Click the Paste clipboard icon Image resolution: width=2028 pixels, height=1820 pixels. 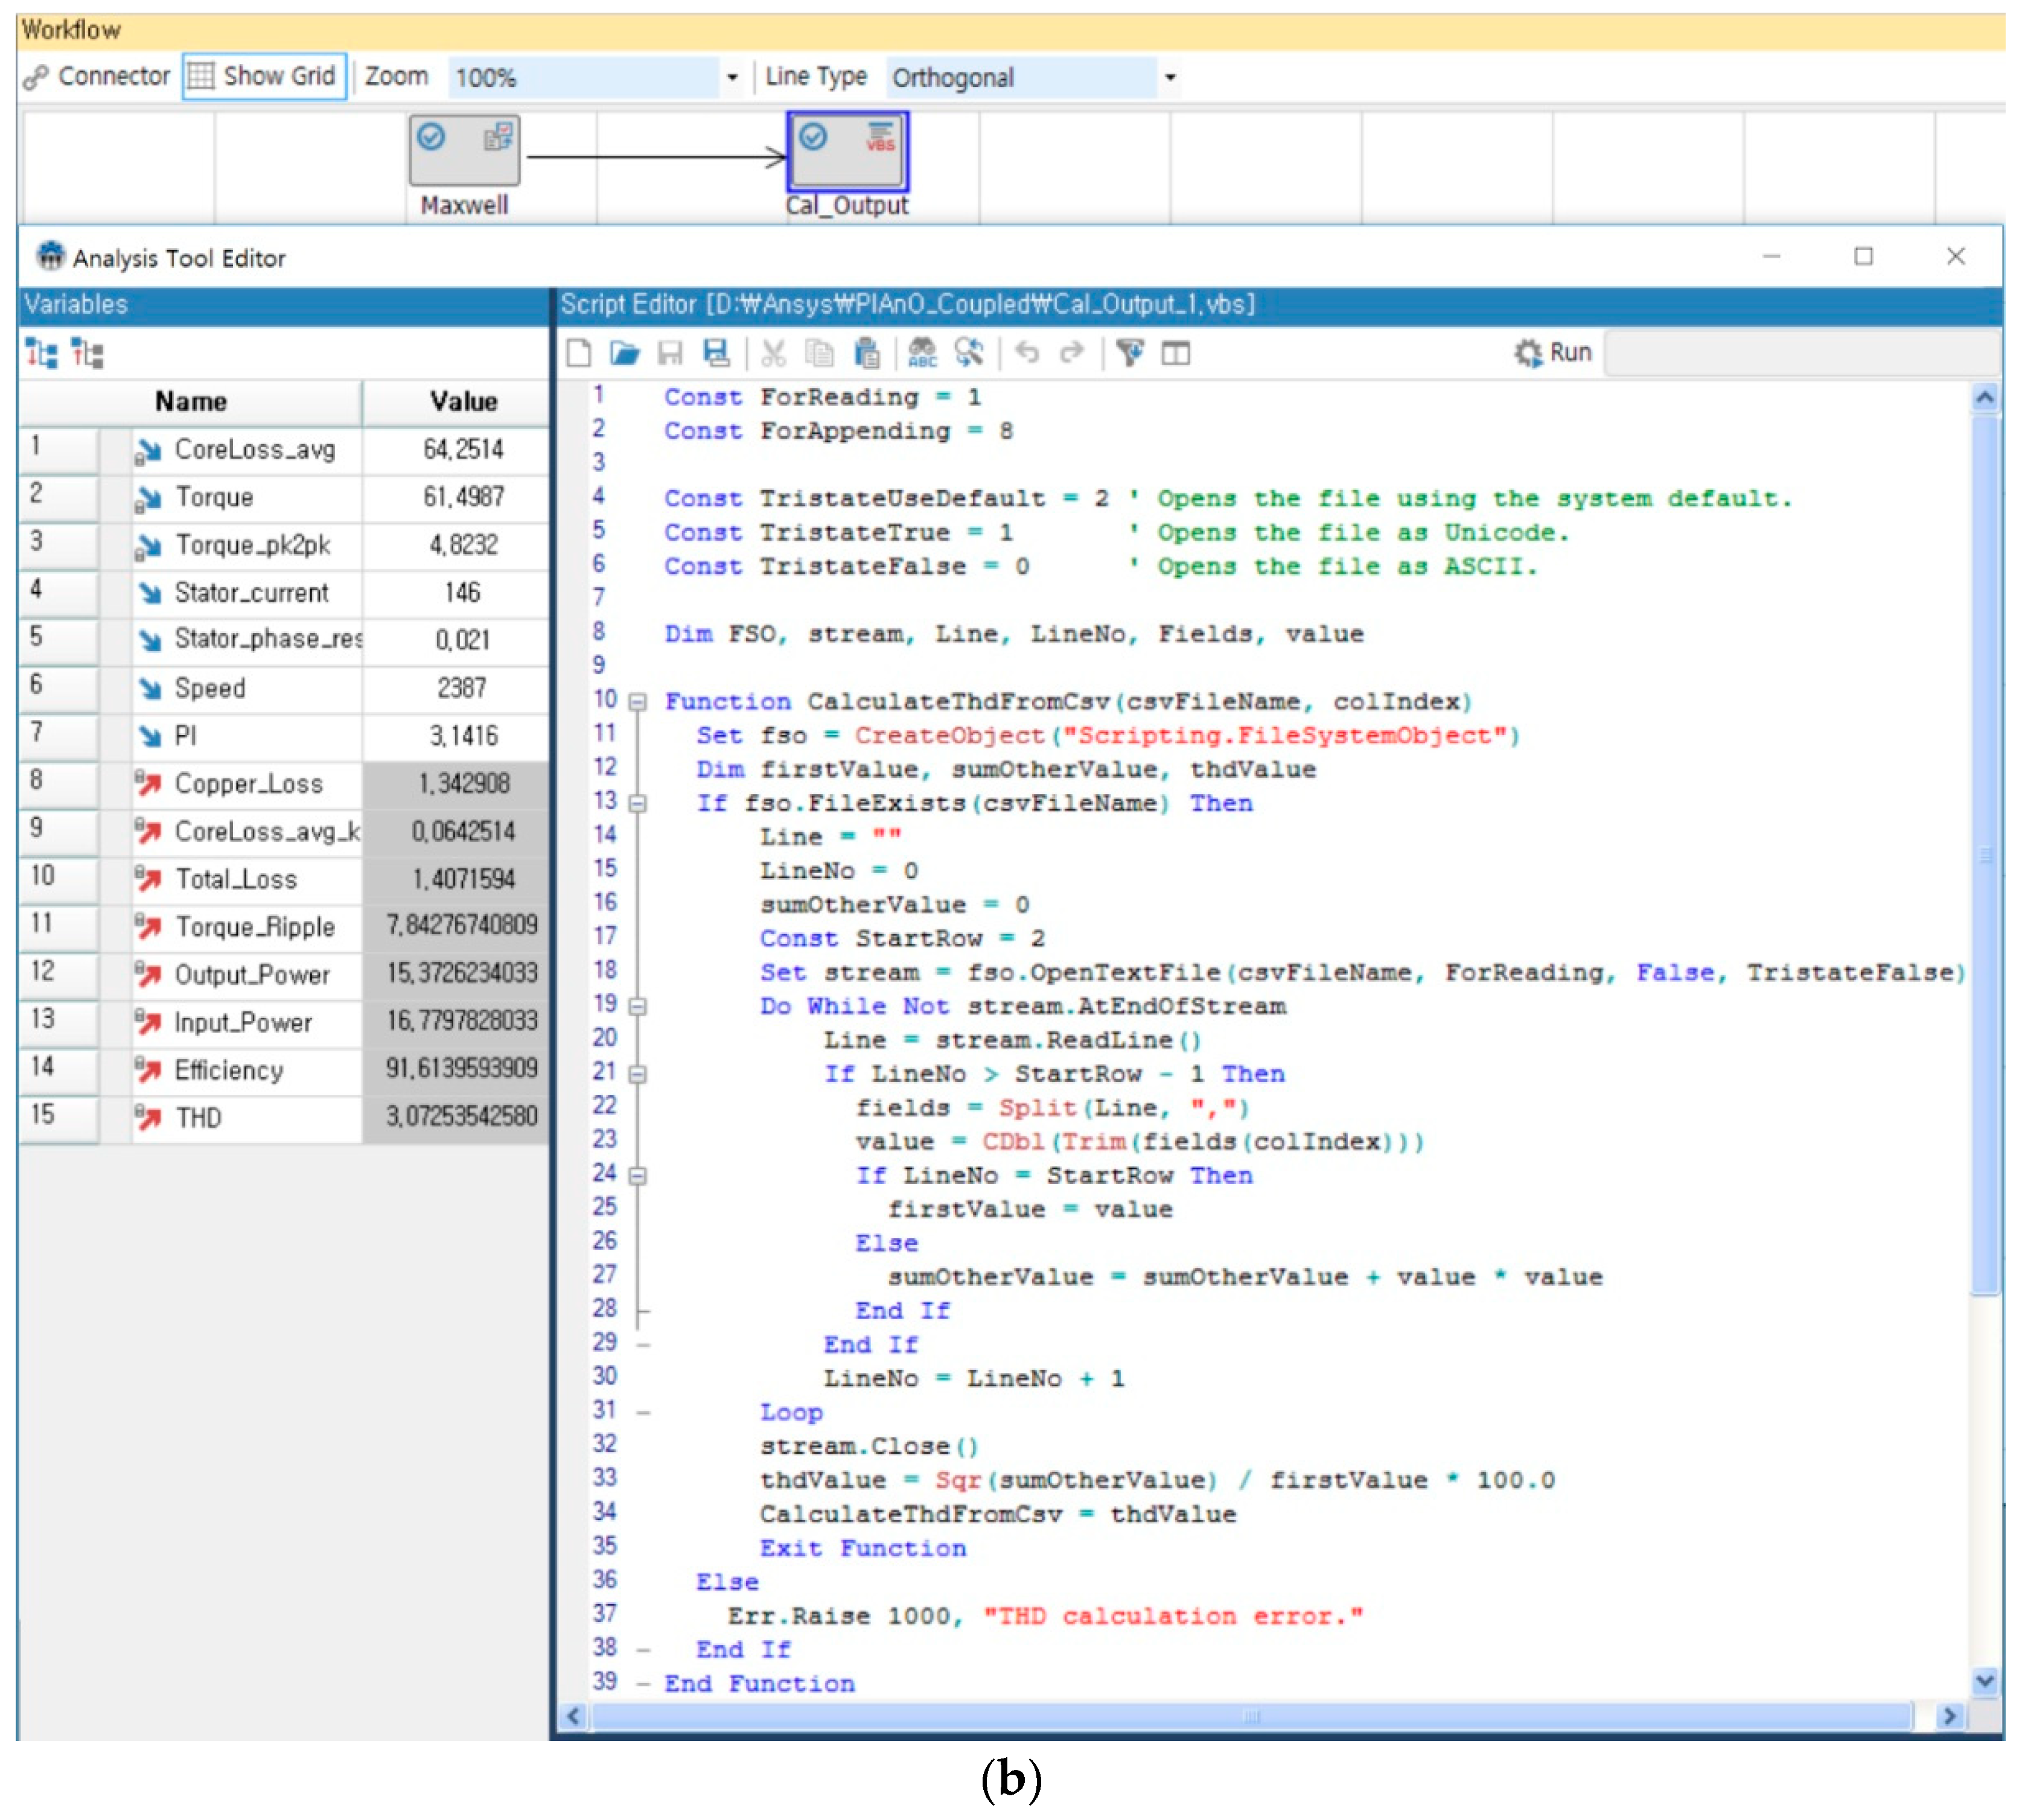[866, 353]
